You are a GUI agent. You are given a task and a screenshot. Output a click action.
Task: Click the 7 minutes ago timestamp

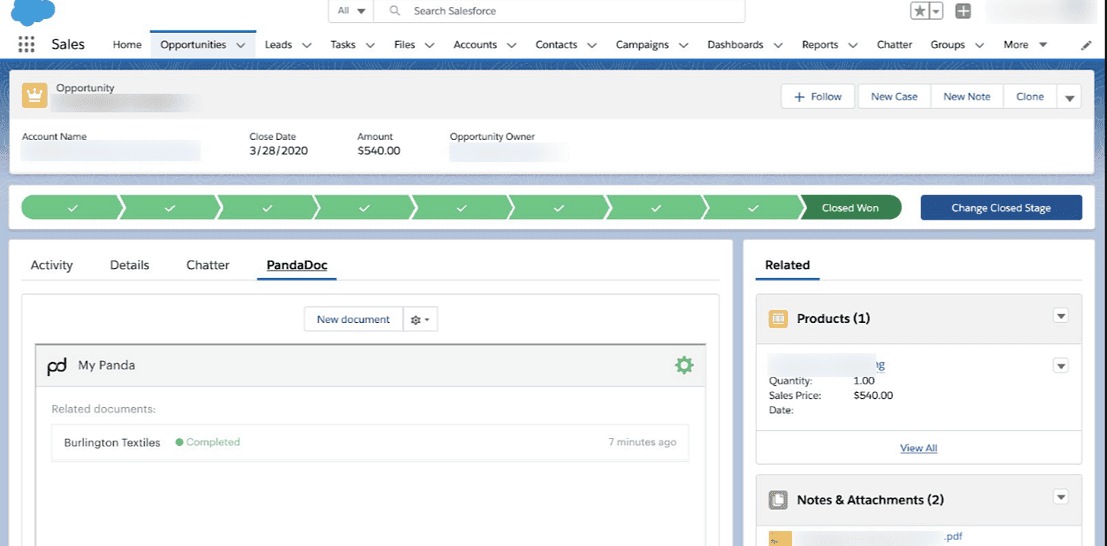coord(642,442)
